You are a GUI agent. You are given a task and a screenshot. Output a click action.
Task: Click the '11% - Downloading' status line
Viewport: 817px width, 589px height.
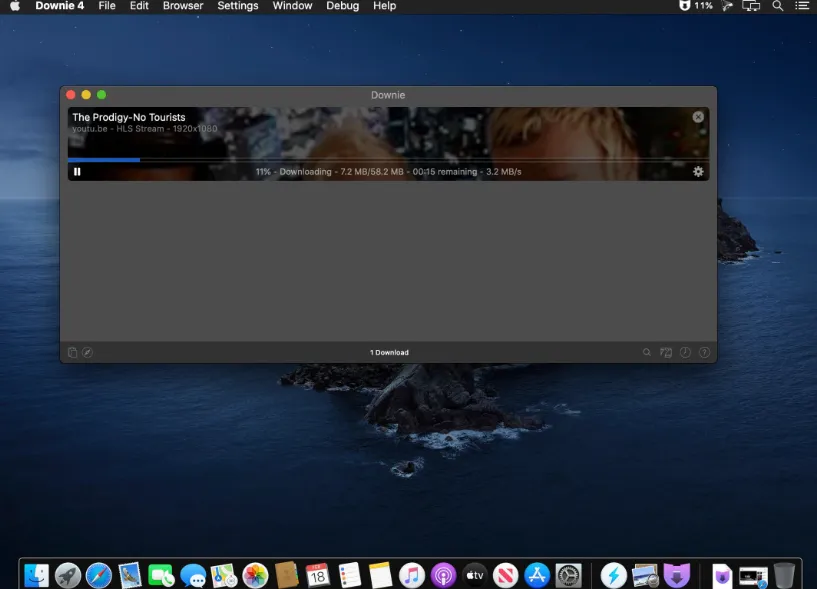(x=388, y=171)
